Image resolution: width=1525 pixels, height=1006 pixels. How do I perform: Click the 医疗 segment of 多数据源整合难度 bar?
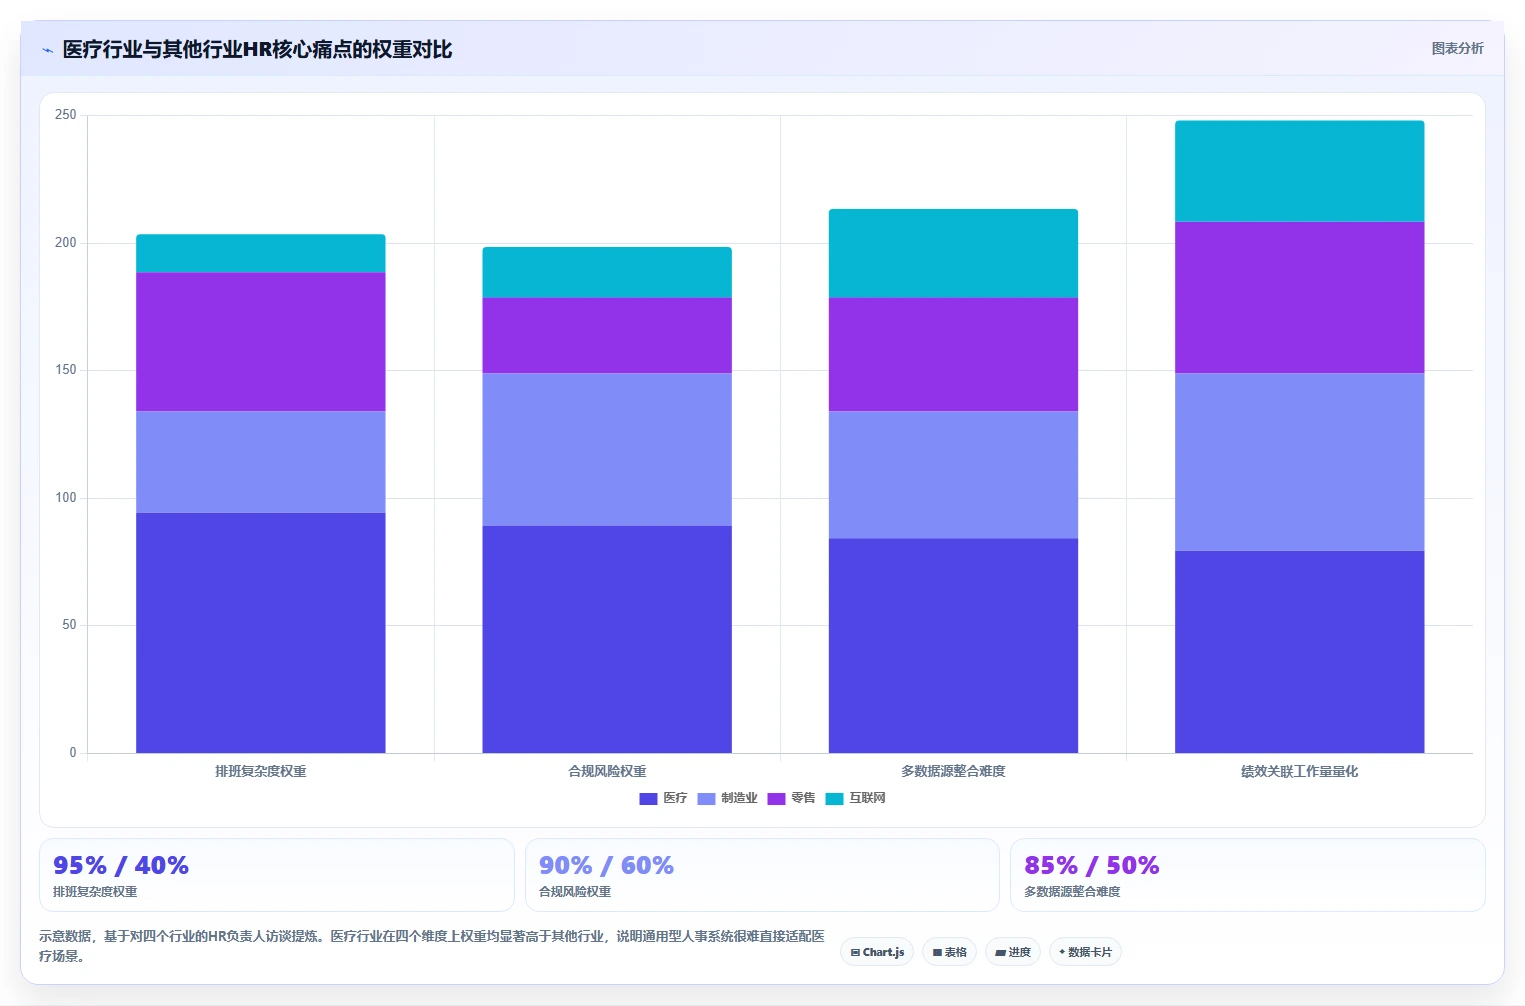click(953, 645)
